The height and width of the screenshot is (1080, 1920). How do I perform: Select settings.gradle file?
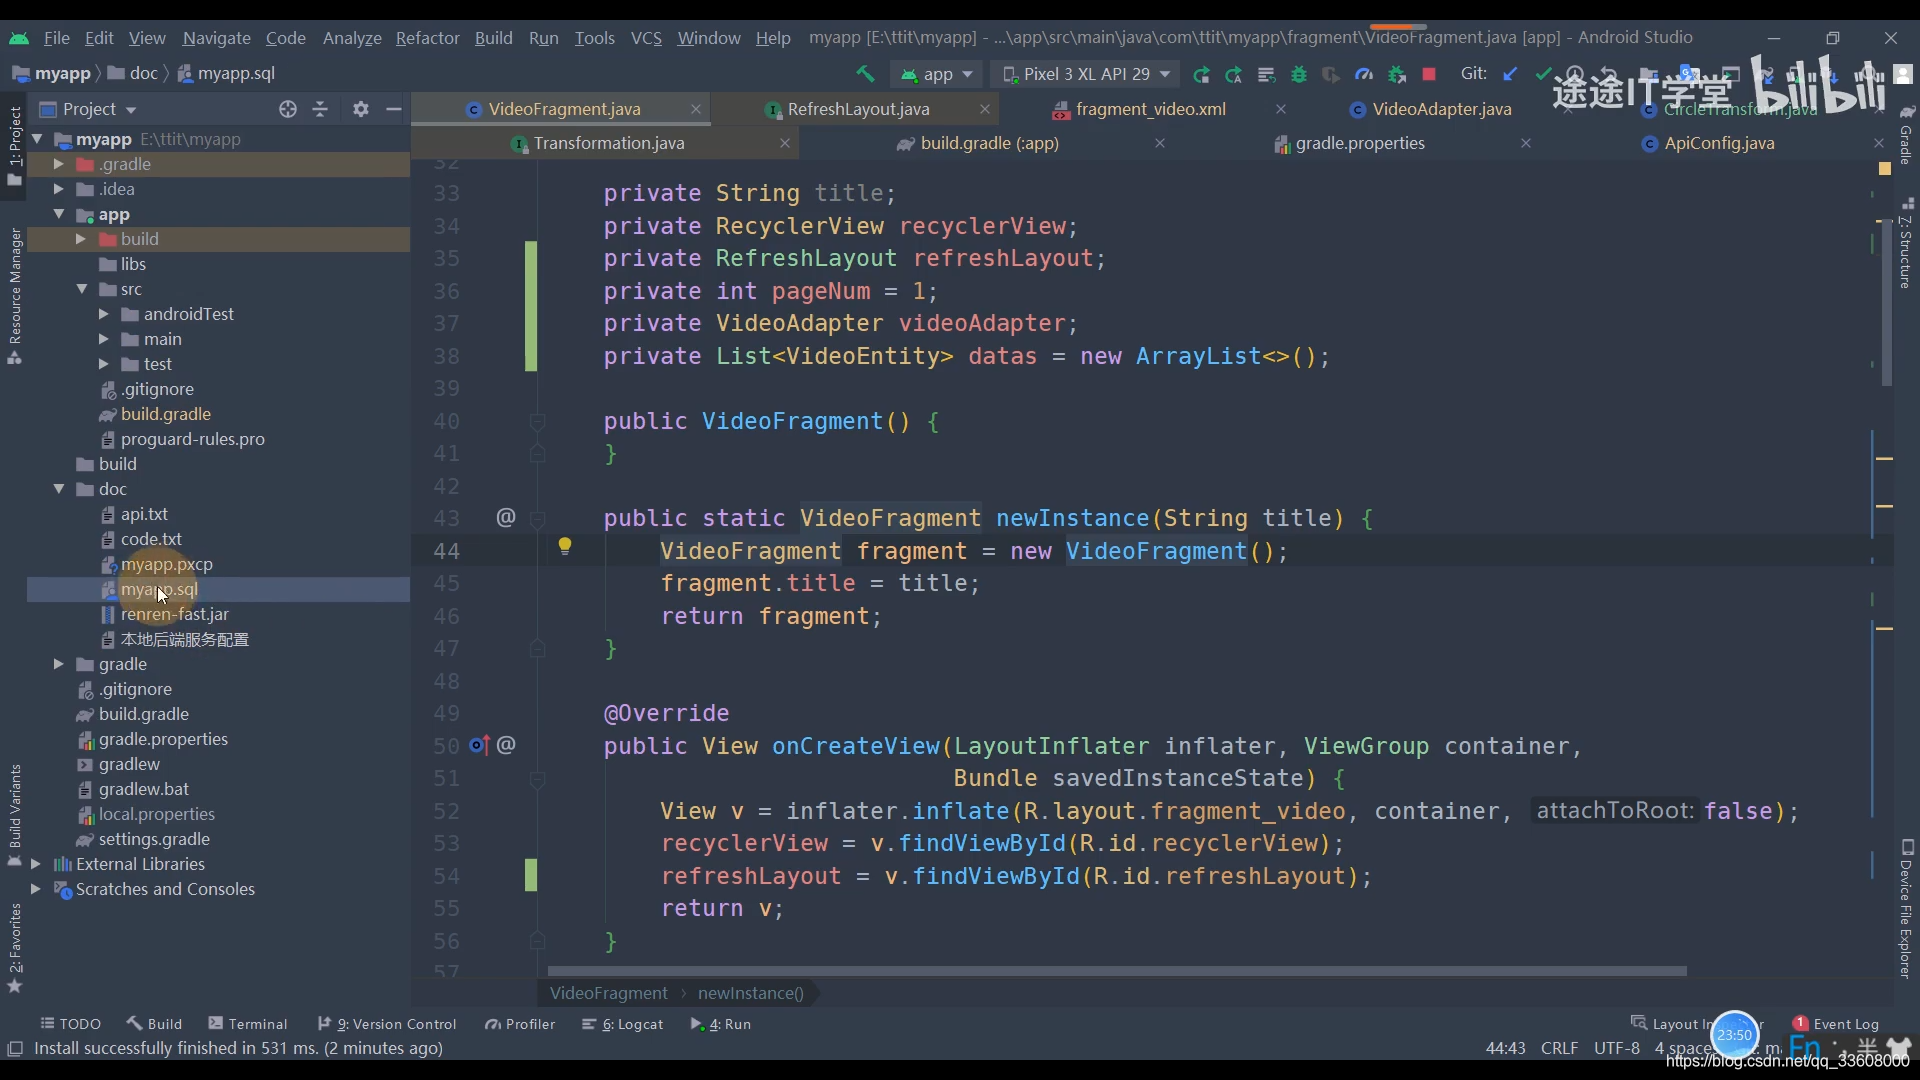(154, 839)
